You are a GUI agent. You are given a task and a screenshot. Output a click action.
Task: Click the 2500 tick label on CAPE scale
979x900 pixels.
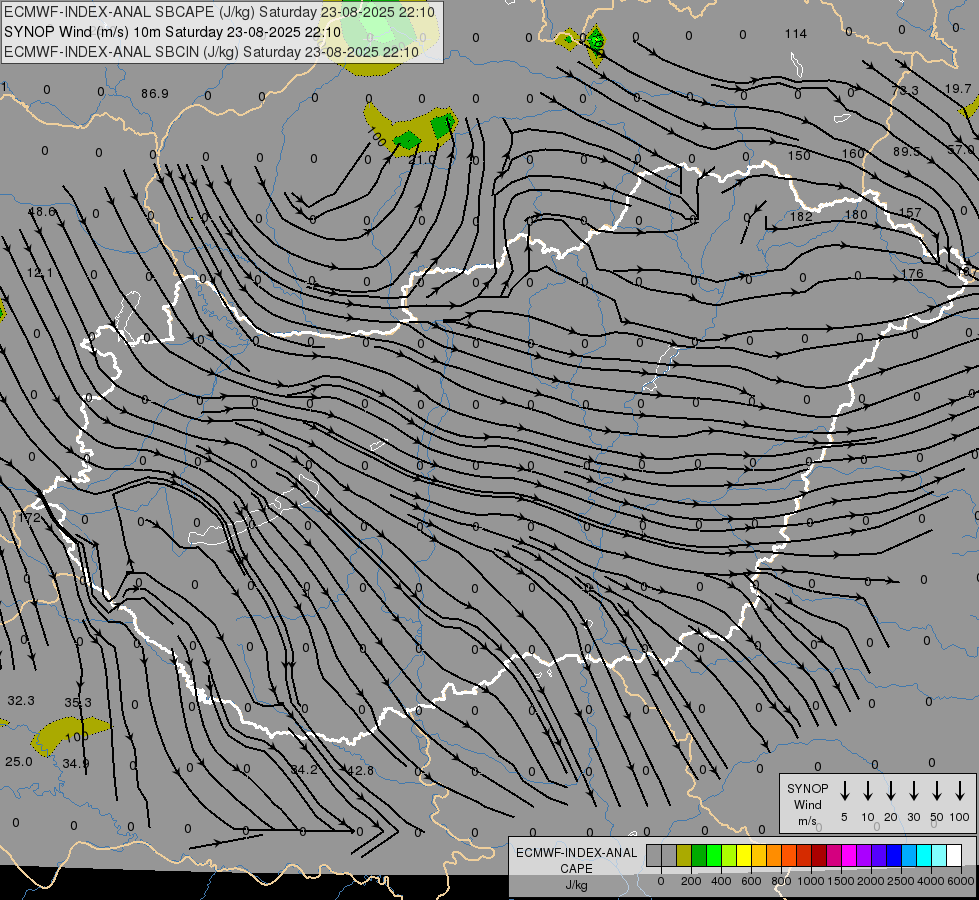(901, 881)
